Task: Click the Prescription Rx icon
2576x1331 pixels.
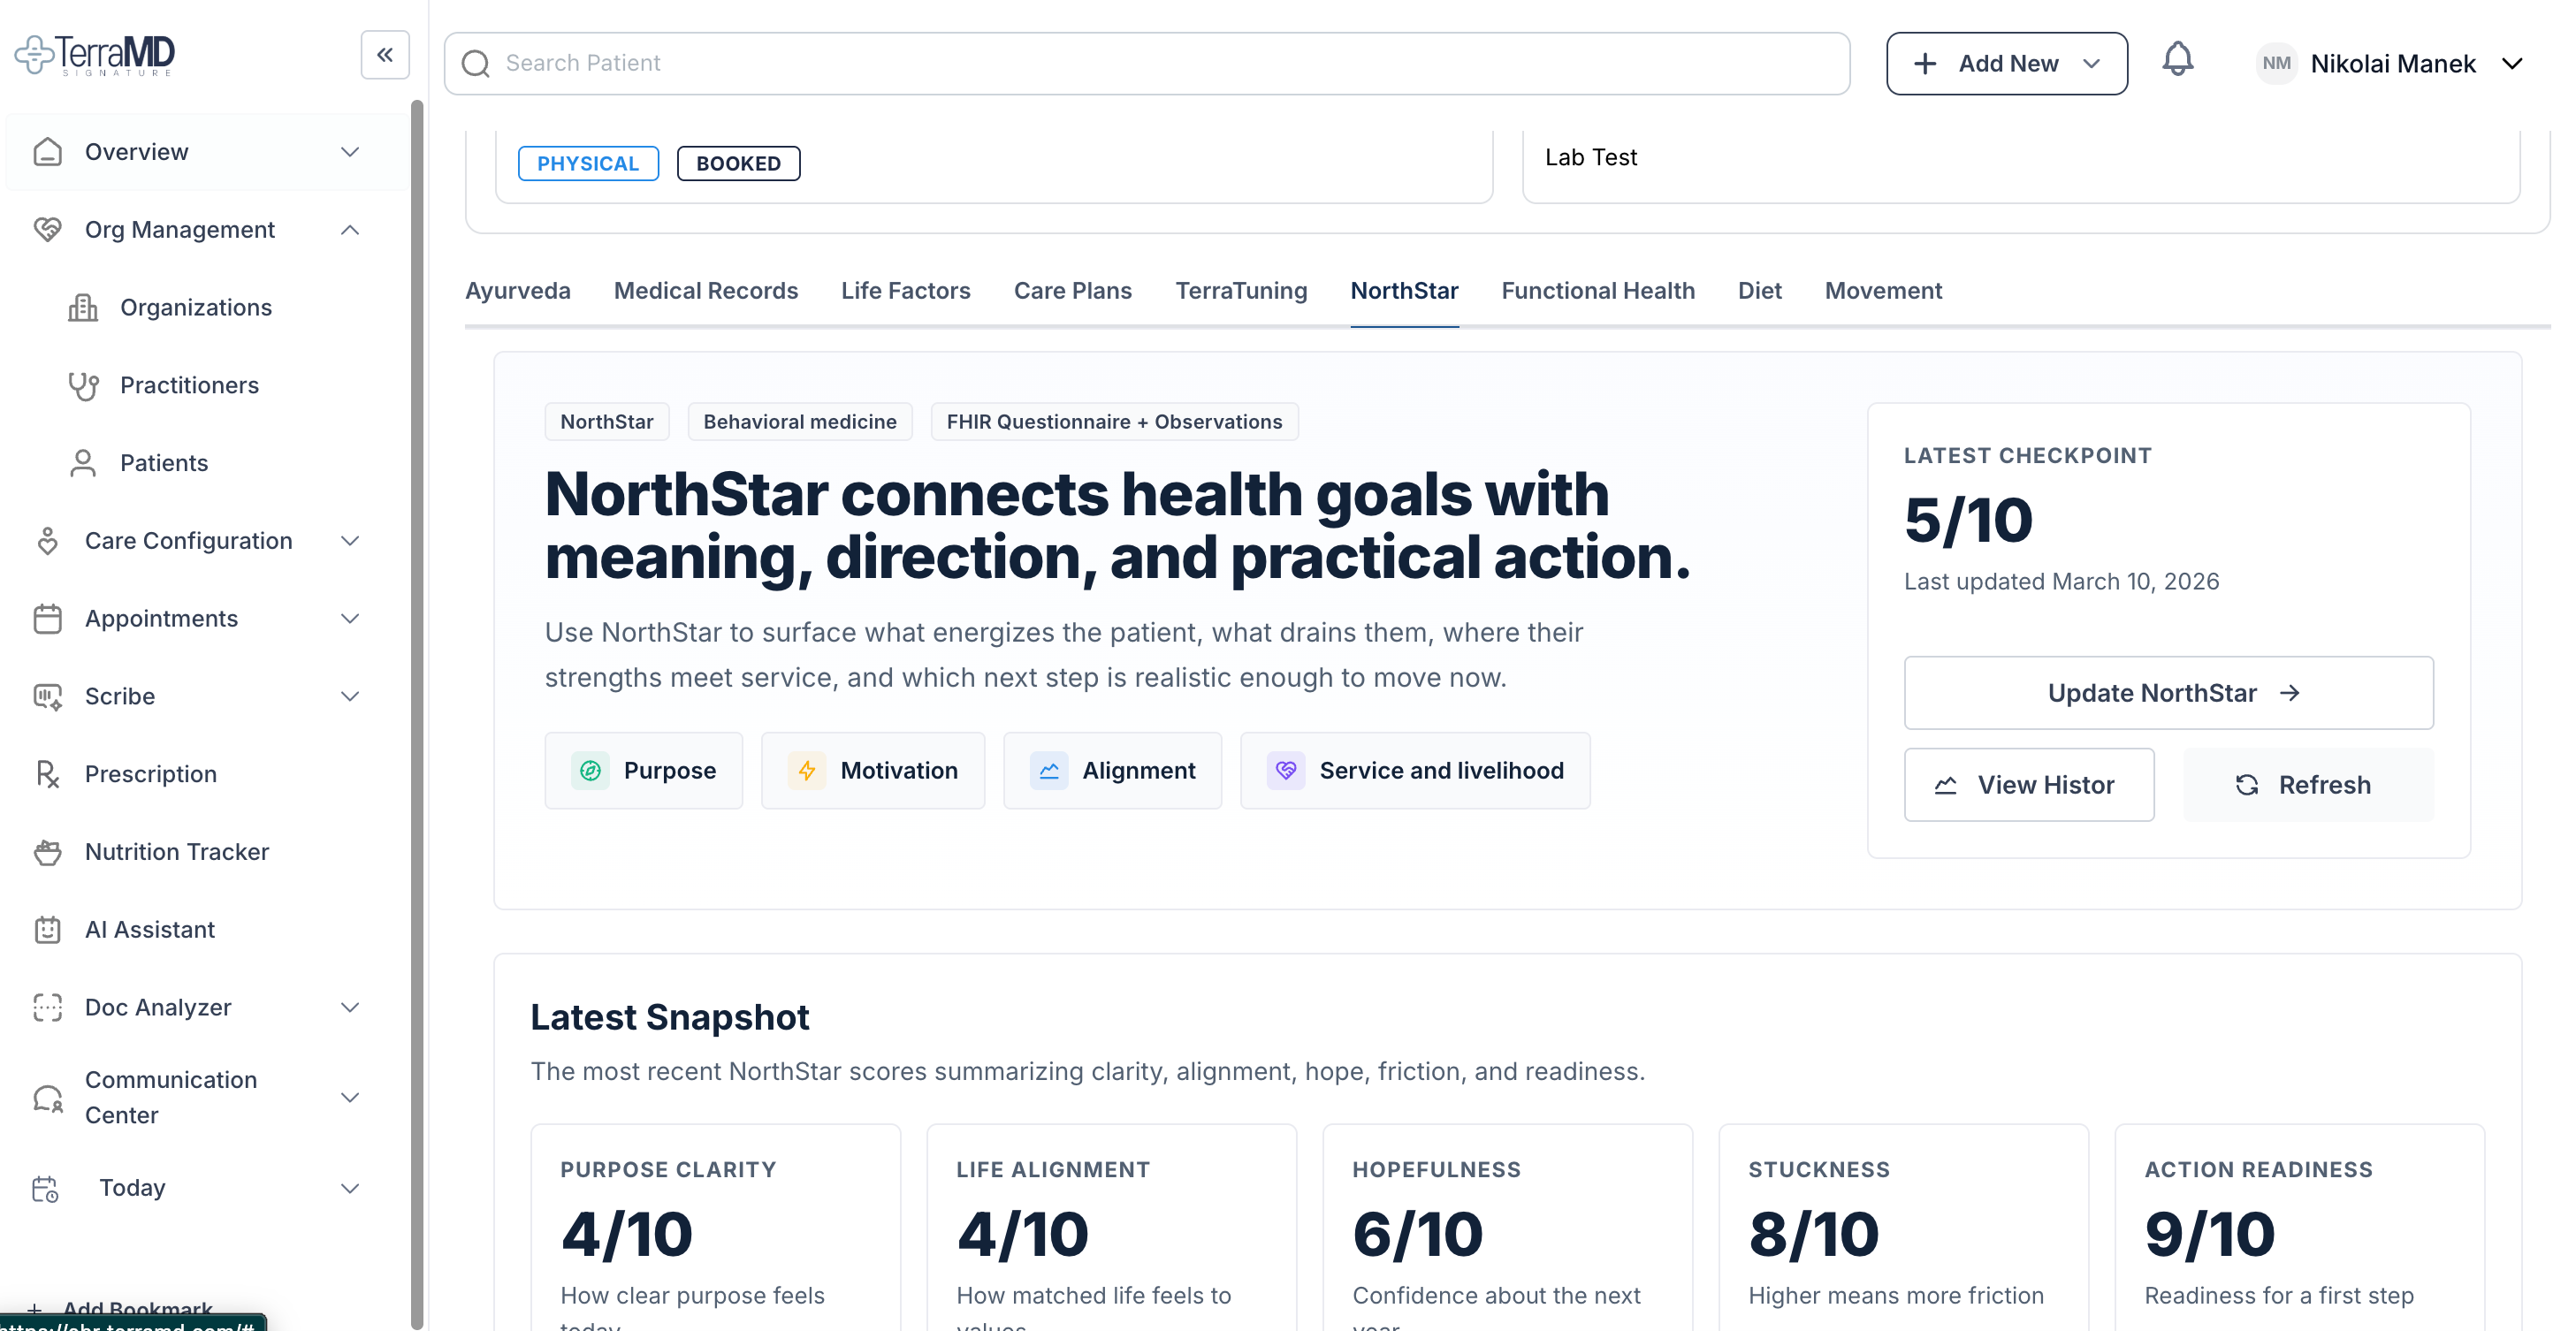Action: tap(47, 774)
